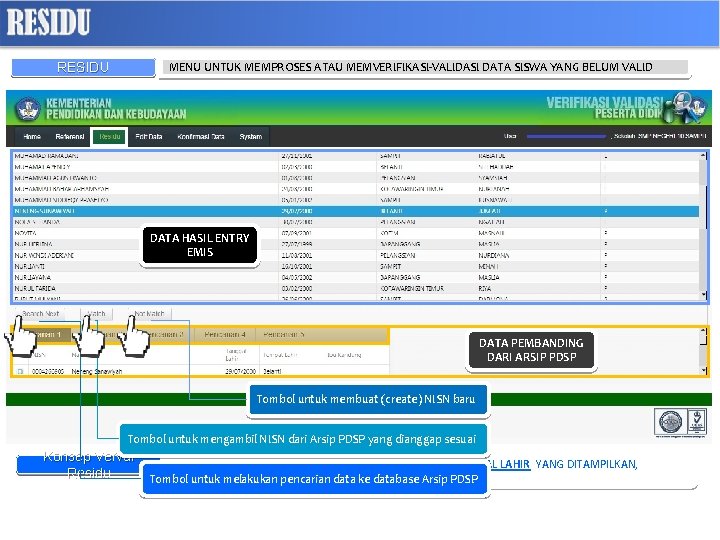The width and height of the screenshot is (720, 540).
Task: Click the down arrow of comparison panel scrollbar
Action: click(x=703, y=370)
